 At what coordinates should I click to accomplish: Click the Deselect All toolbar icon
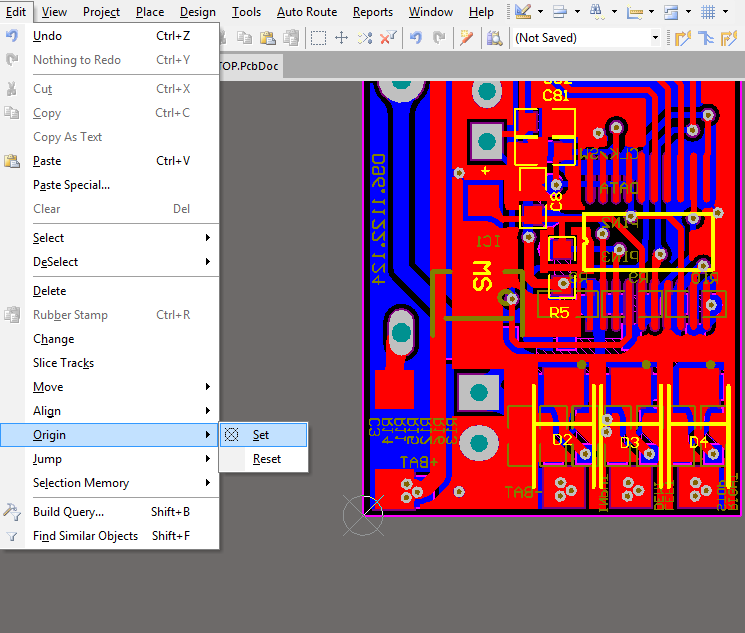[365, 38]
